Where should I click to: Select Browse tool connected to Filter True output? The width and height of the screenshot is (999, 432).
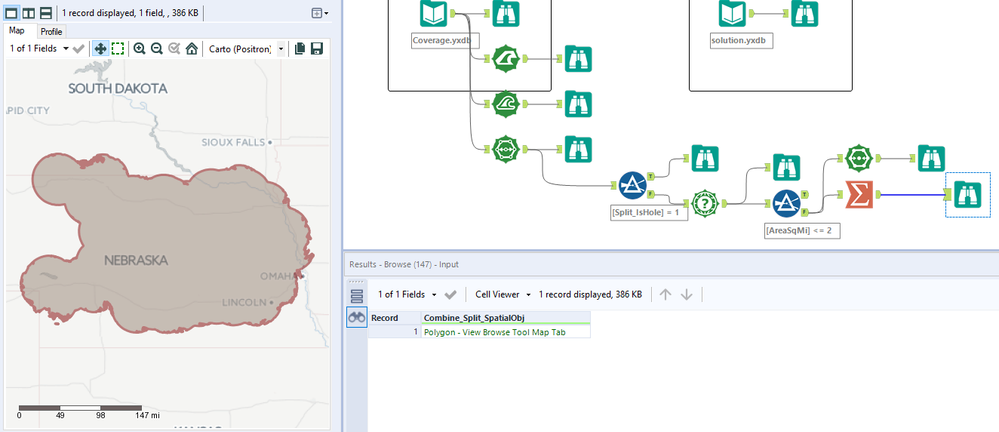pos(705,158)
